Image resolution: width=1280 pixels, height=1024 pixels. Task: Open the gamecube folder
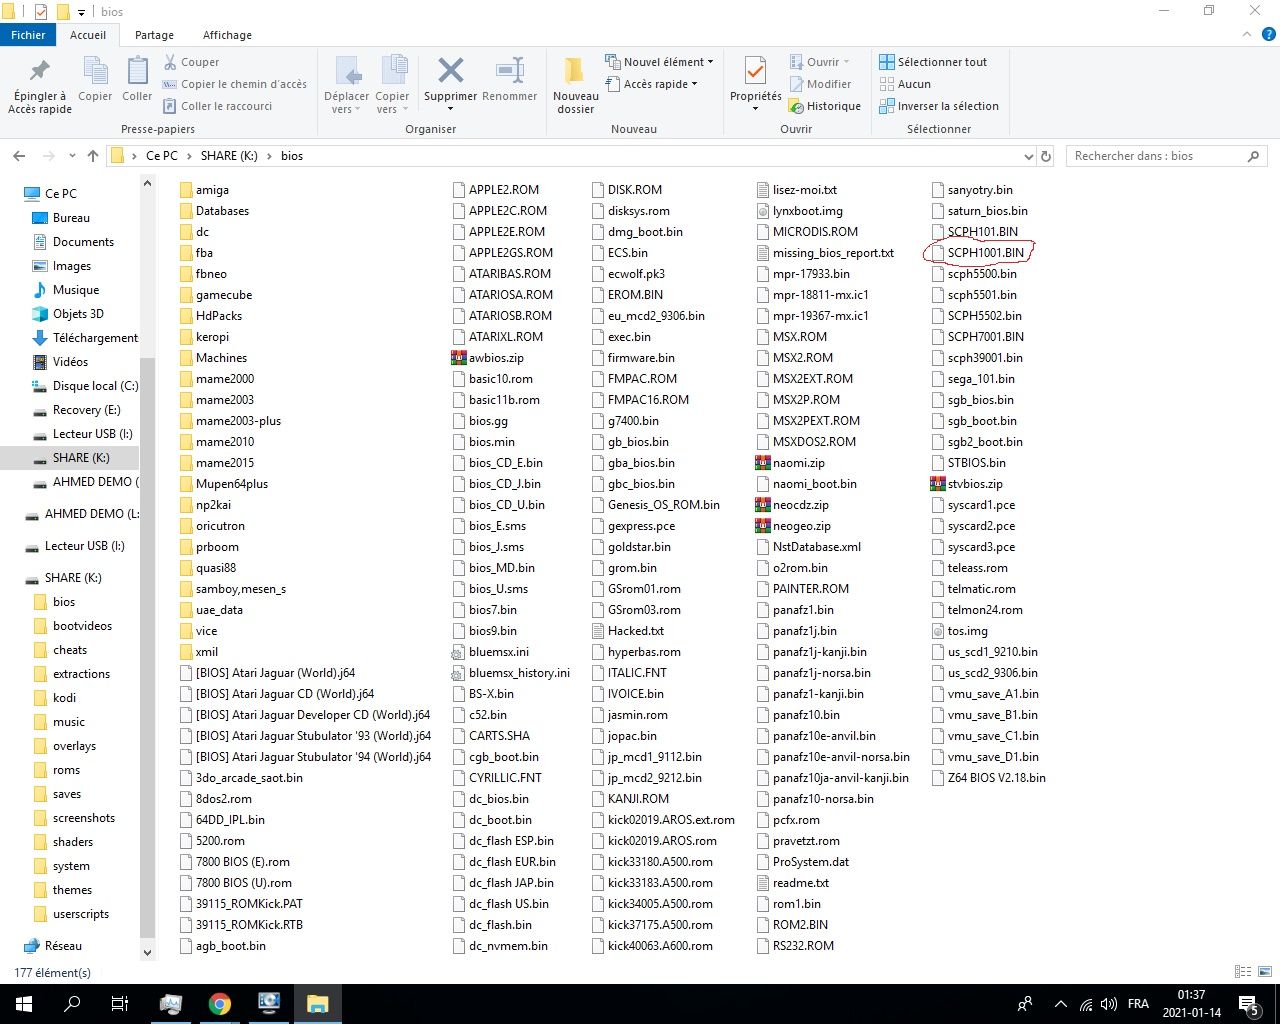click(215, 295)
